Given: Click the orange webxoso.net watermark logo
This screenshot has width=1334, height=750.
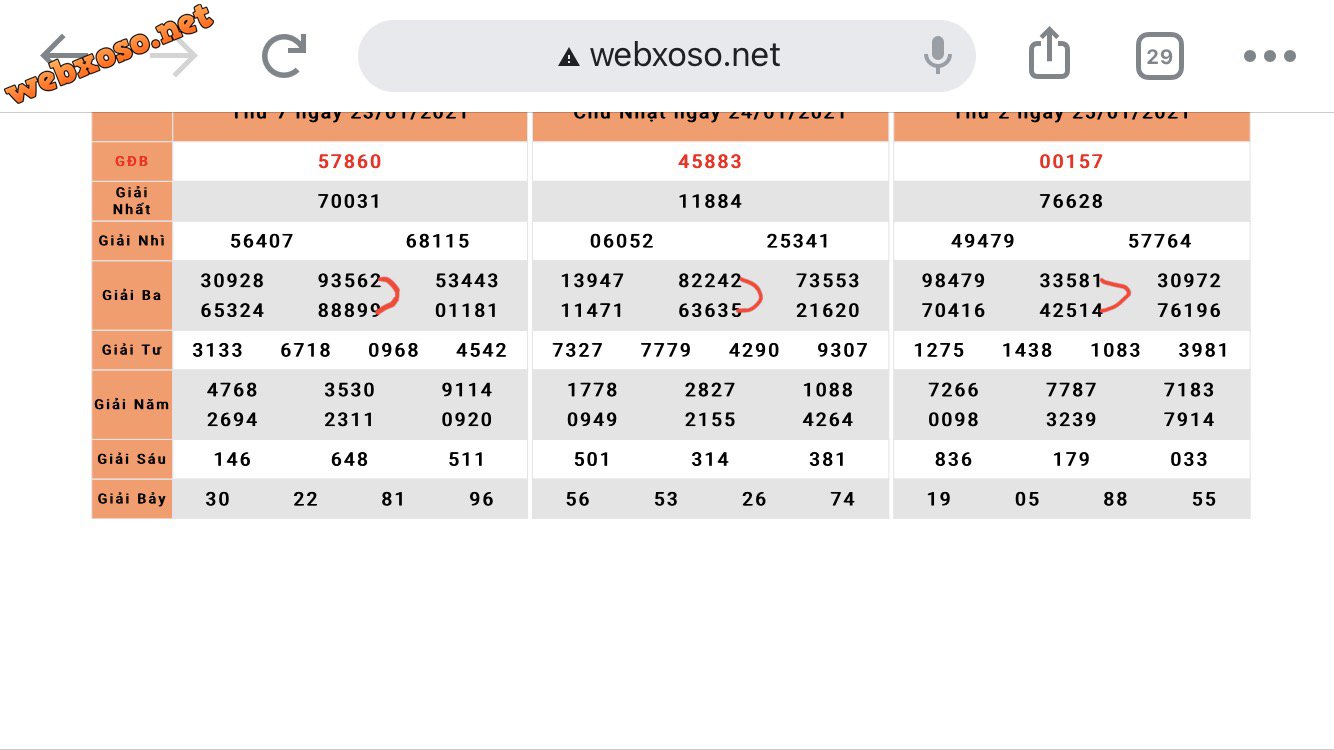Looking at the screenshot, I should (x=110, y=55).
